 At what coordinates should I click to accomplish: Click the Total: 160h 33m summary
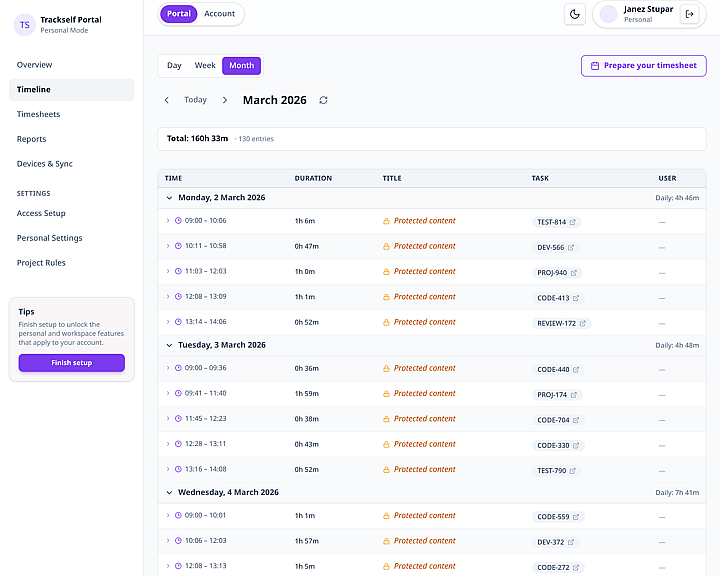tap(197, 139)
